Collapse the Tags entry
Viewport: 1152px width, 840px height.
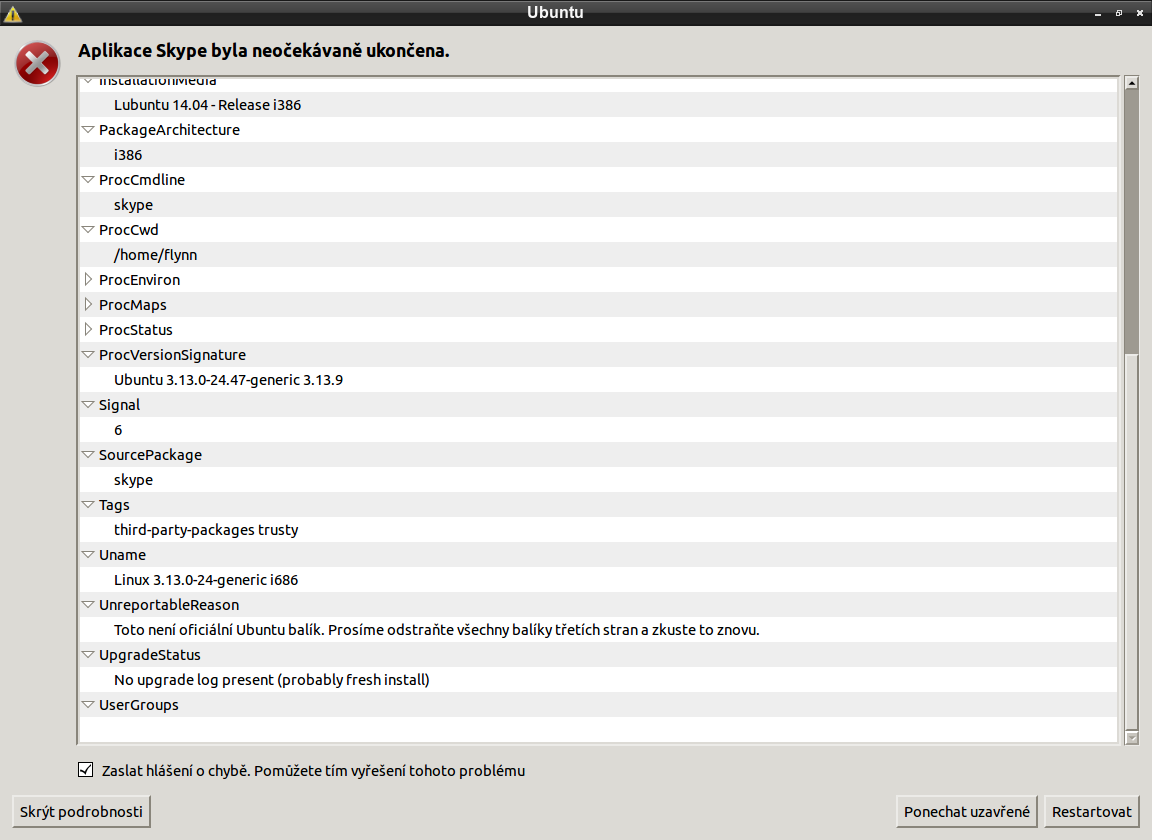click(x=88, y=504)
